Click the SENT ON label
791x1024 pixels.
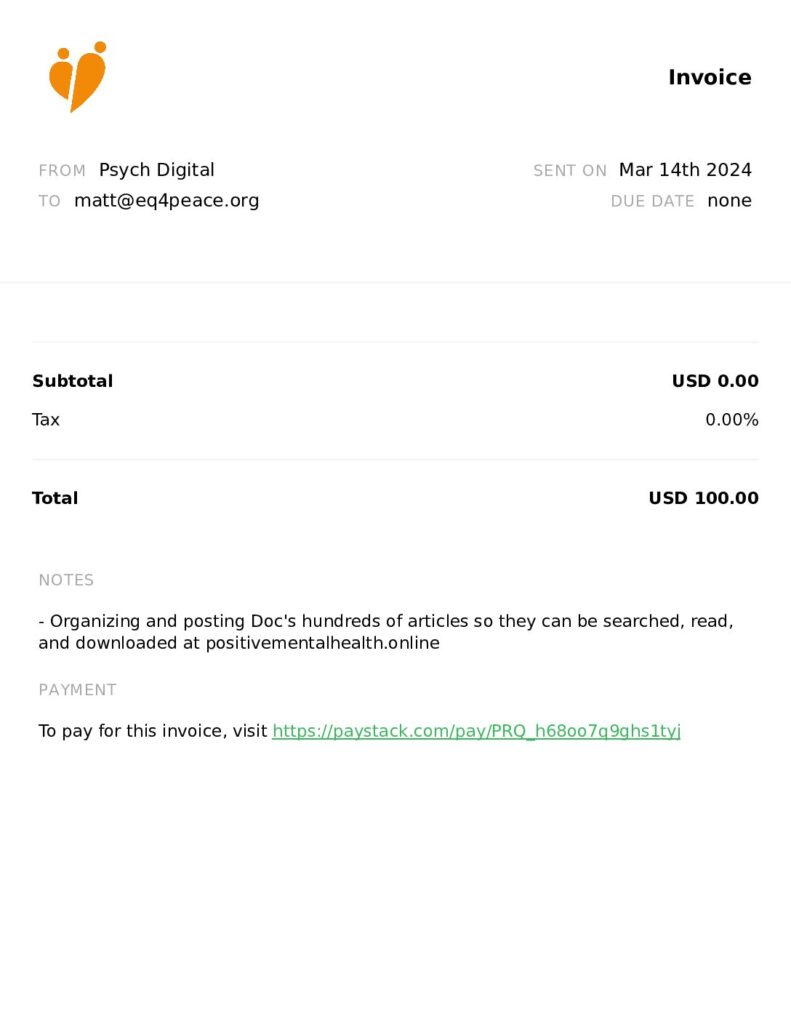[x=569, y=171]
